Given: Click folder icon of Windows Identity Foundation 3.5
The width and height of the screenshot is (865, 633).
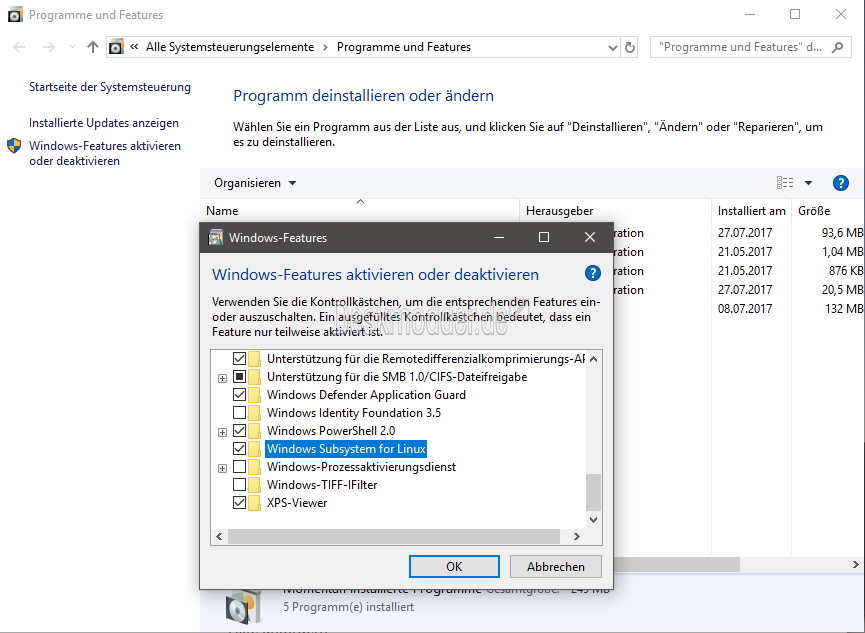Looking at the screenshot, I should (x=254, y=413).
